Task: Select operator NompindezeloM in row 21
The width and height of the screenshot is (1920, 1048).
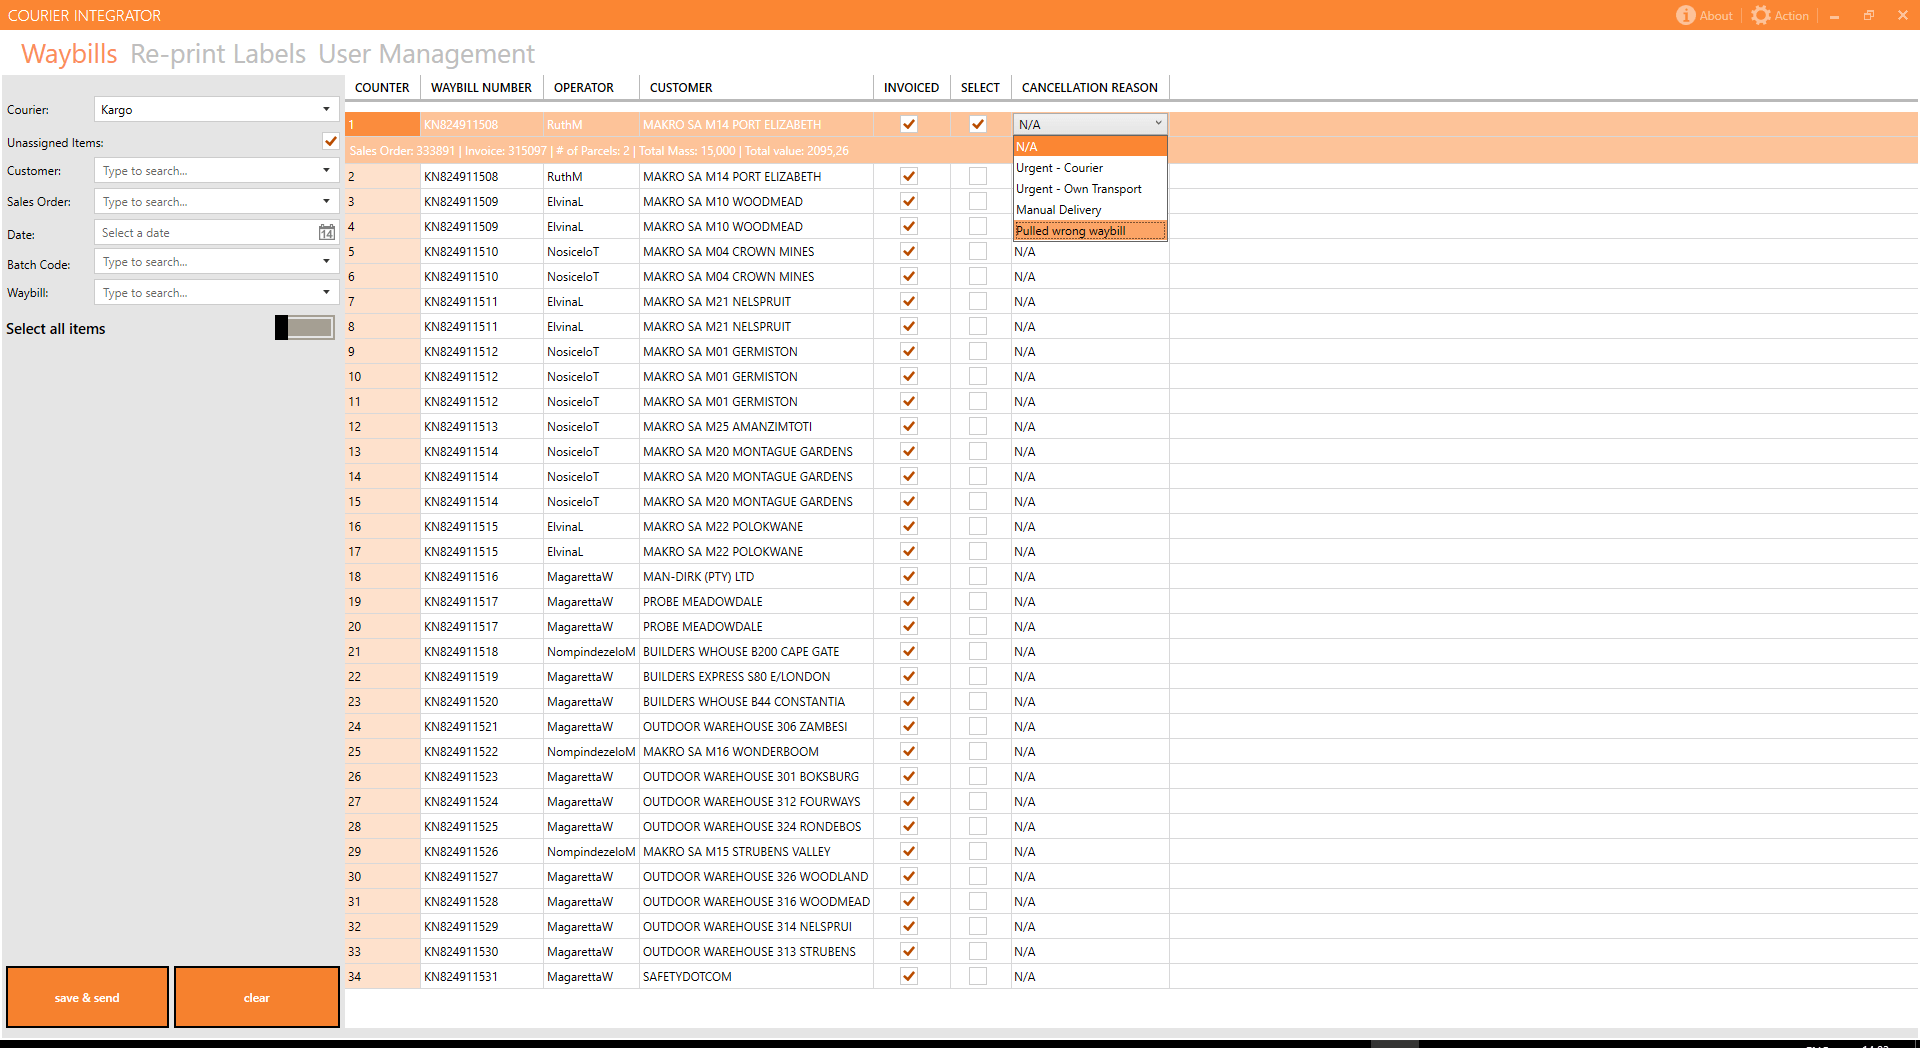Action: coord(591,652)
